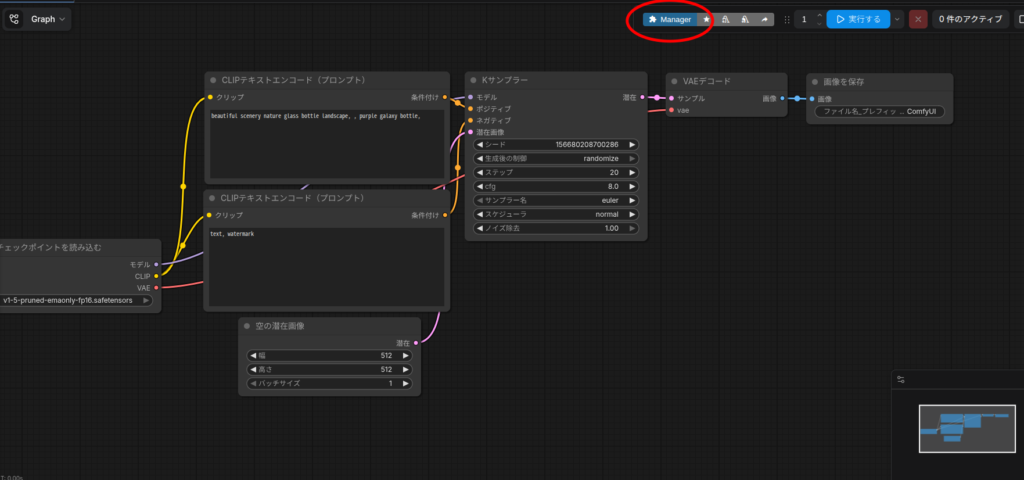The height and width of the screenshot is (480, 1024).
Task: Click the red cancel X icon
Action: 918,19
